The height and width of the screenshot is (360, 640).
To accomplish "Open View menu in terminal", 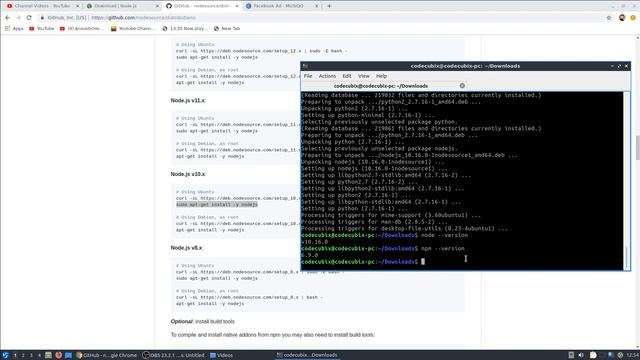I will (x=363, y=76).
